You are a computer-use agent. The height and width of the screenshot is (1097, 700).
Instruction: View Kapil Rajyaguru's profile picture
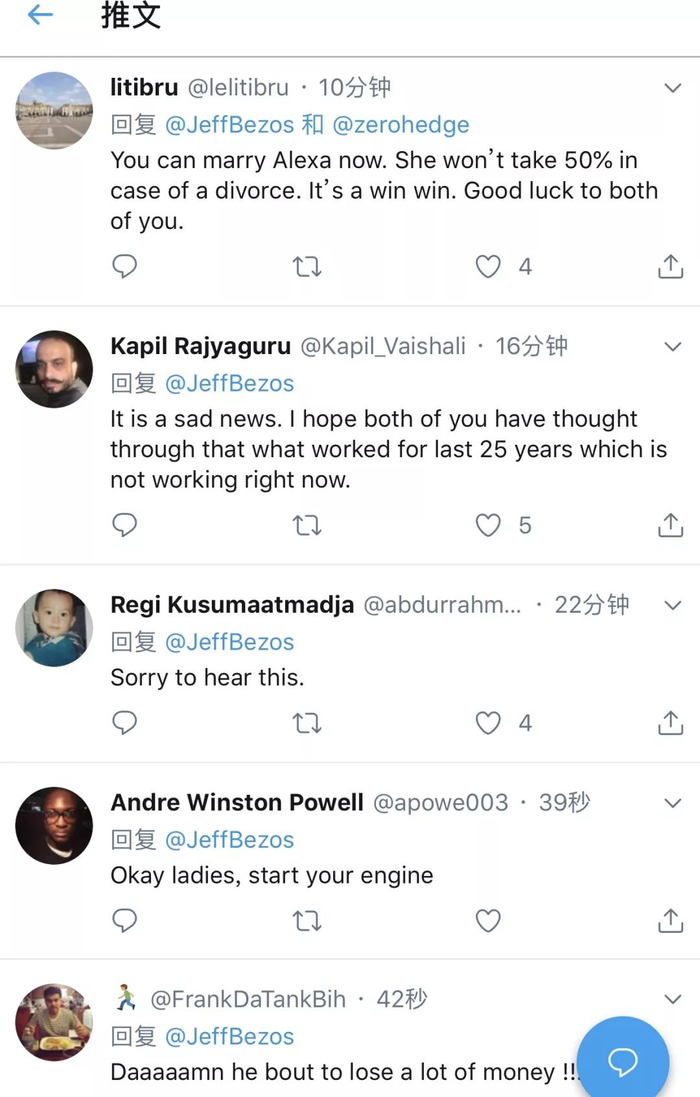point(54,369)
